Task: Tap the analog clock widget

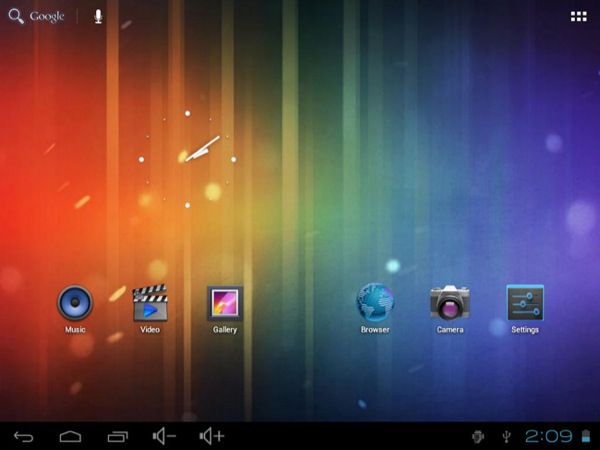Action: 188,159
